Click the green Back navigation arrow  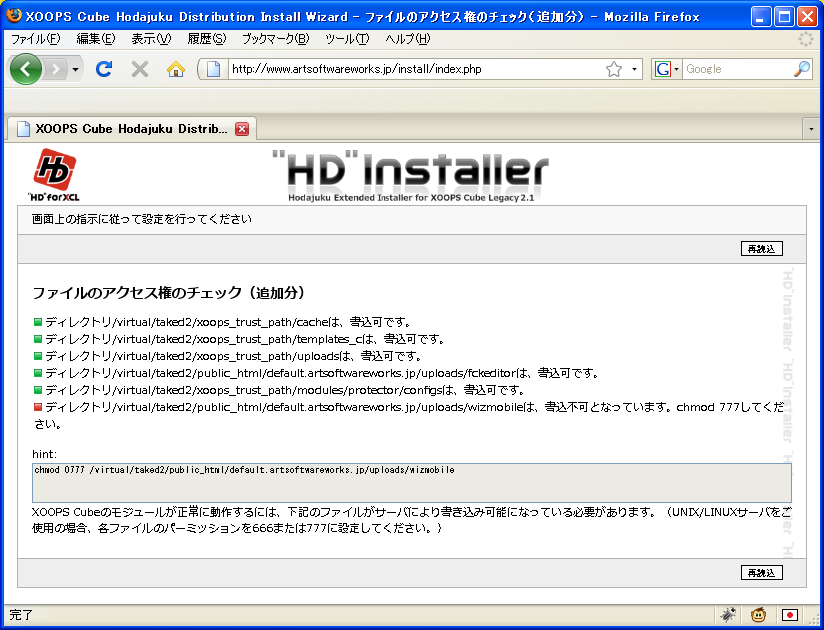(x=26, y=69)
